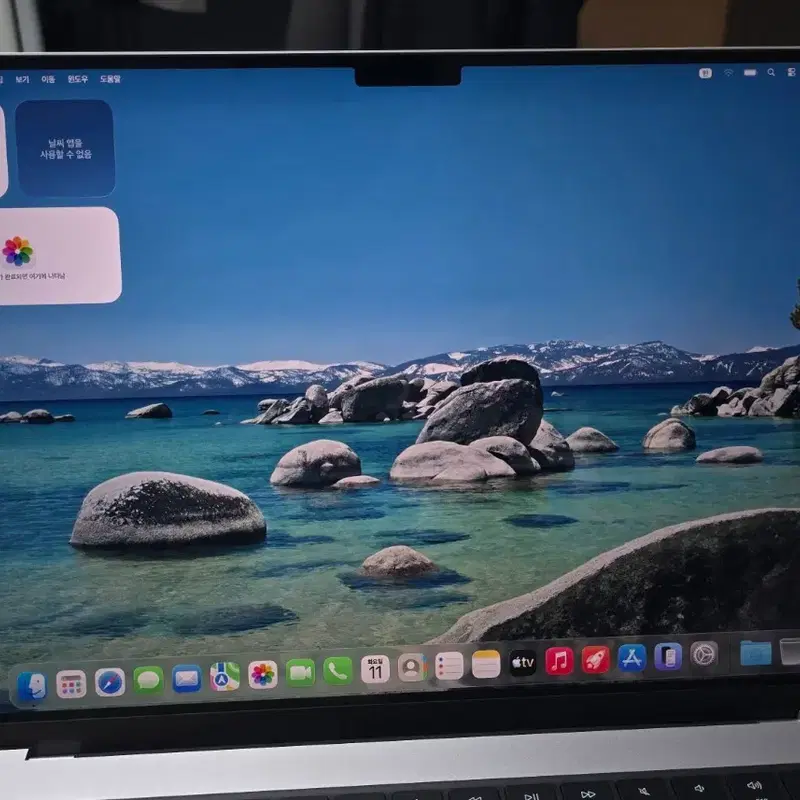This screenshot has height=800, width=800.
Task: Click the Weather widget saying 날씨 앱을 사용할 수 없음
Action: [65, 148]
